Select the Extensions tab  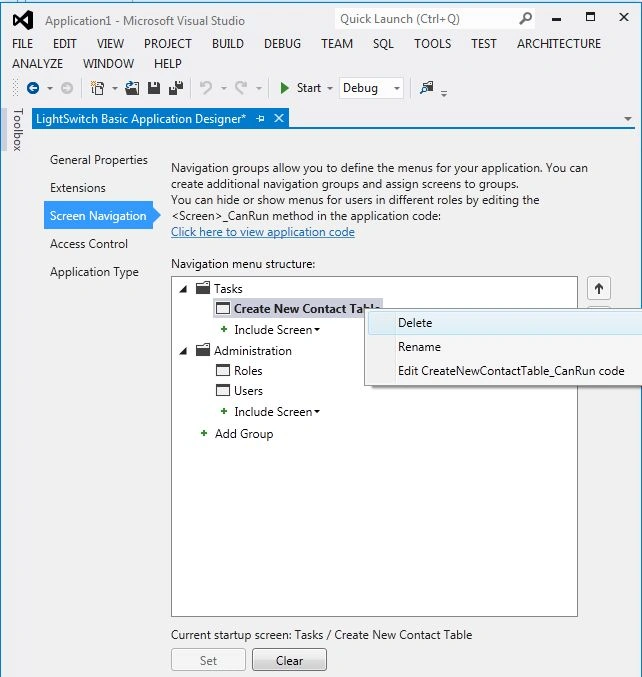[77, 187]
